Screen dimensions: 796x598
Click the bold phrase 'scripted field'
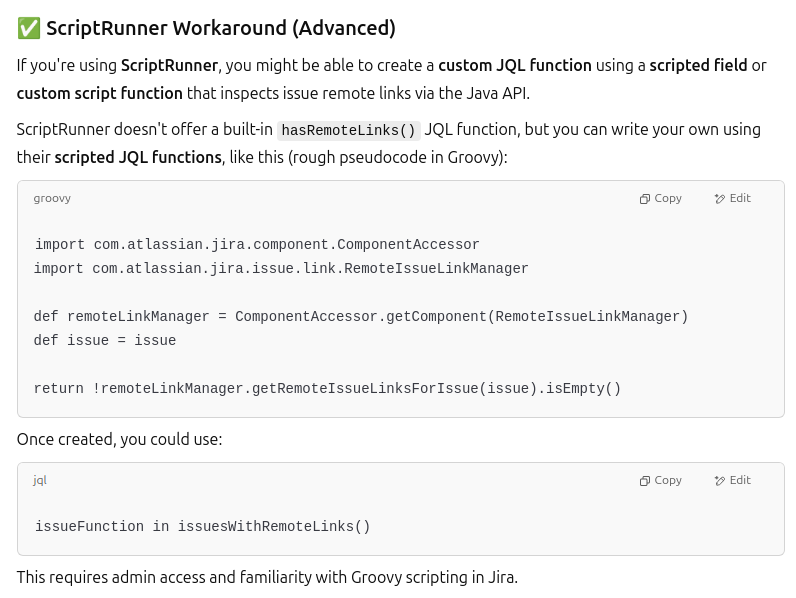point(698,65)
